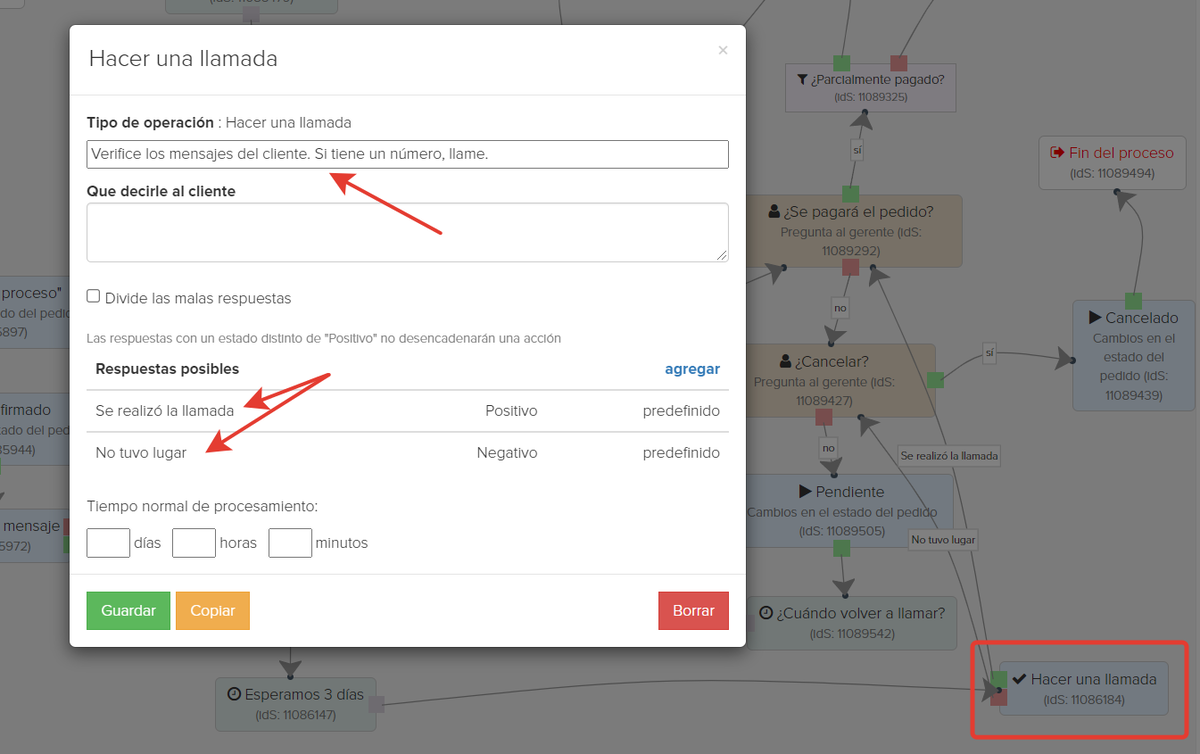Click red connector below ¿Se pagará el pedido? node
The height and width of the screenshot is (754, 1200).
point(851,267)
